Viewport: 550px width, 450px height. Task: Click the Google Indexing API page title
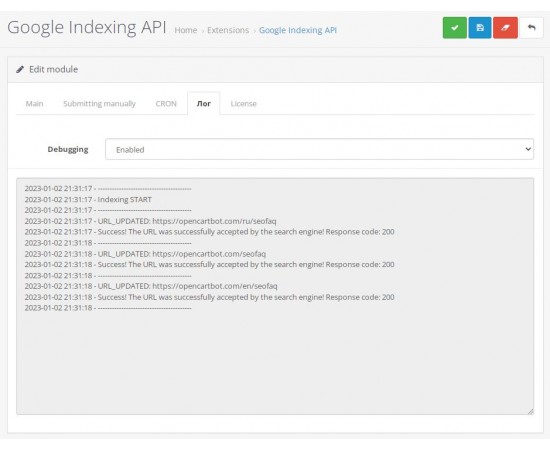click(87, 27)
